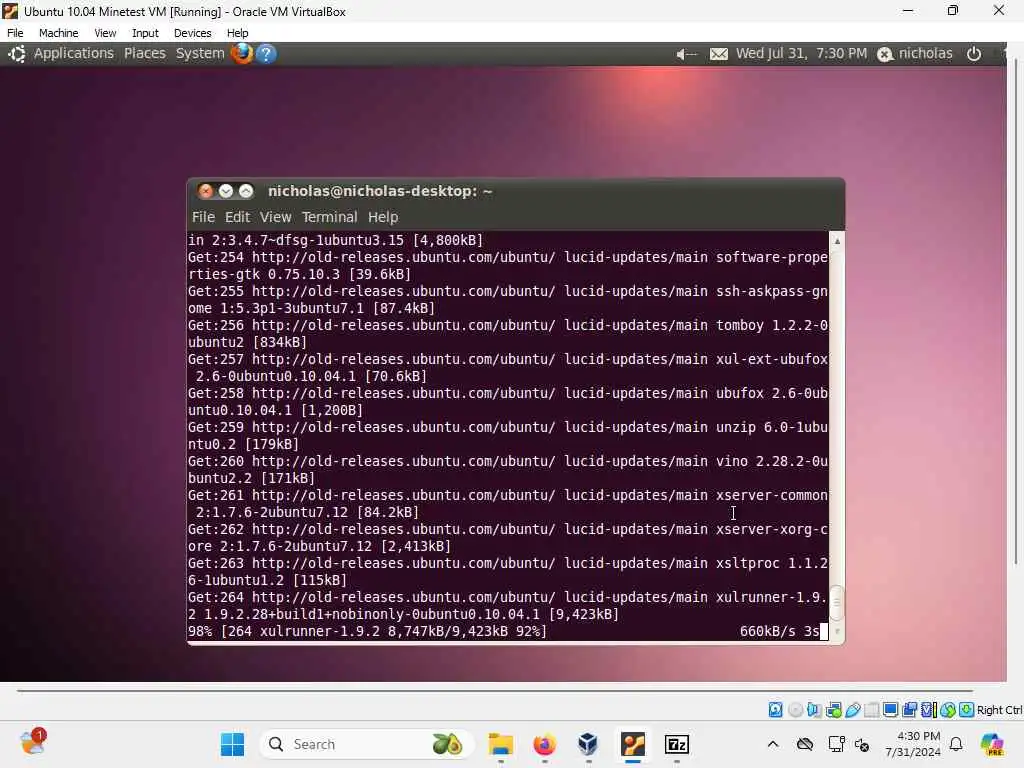Open terminal View menu
This screenshot has width=1024, height=768.
point(276,217)
